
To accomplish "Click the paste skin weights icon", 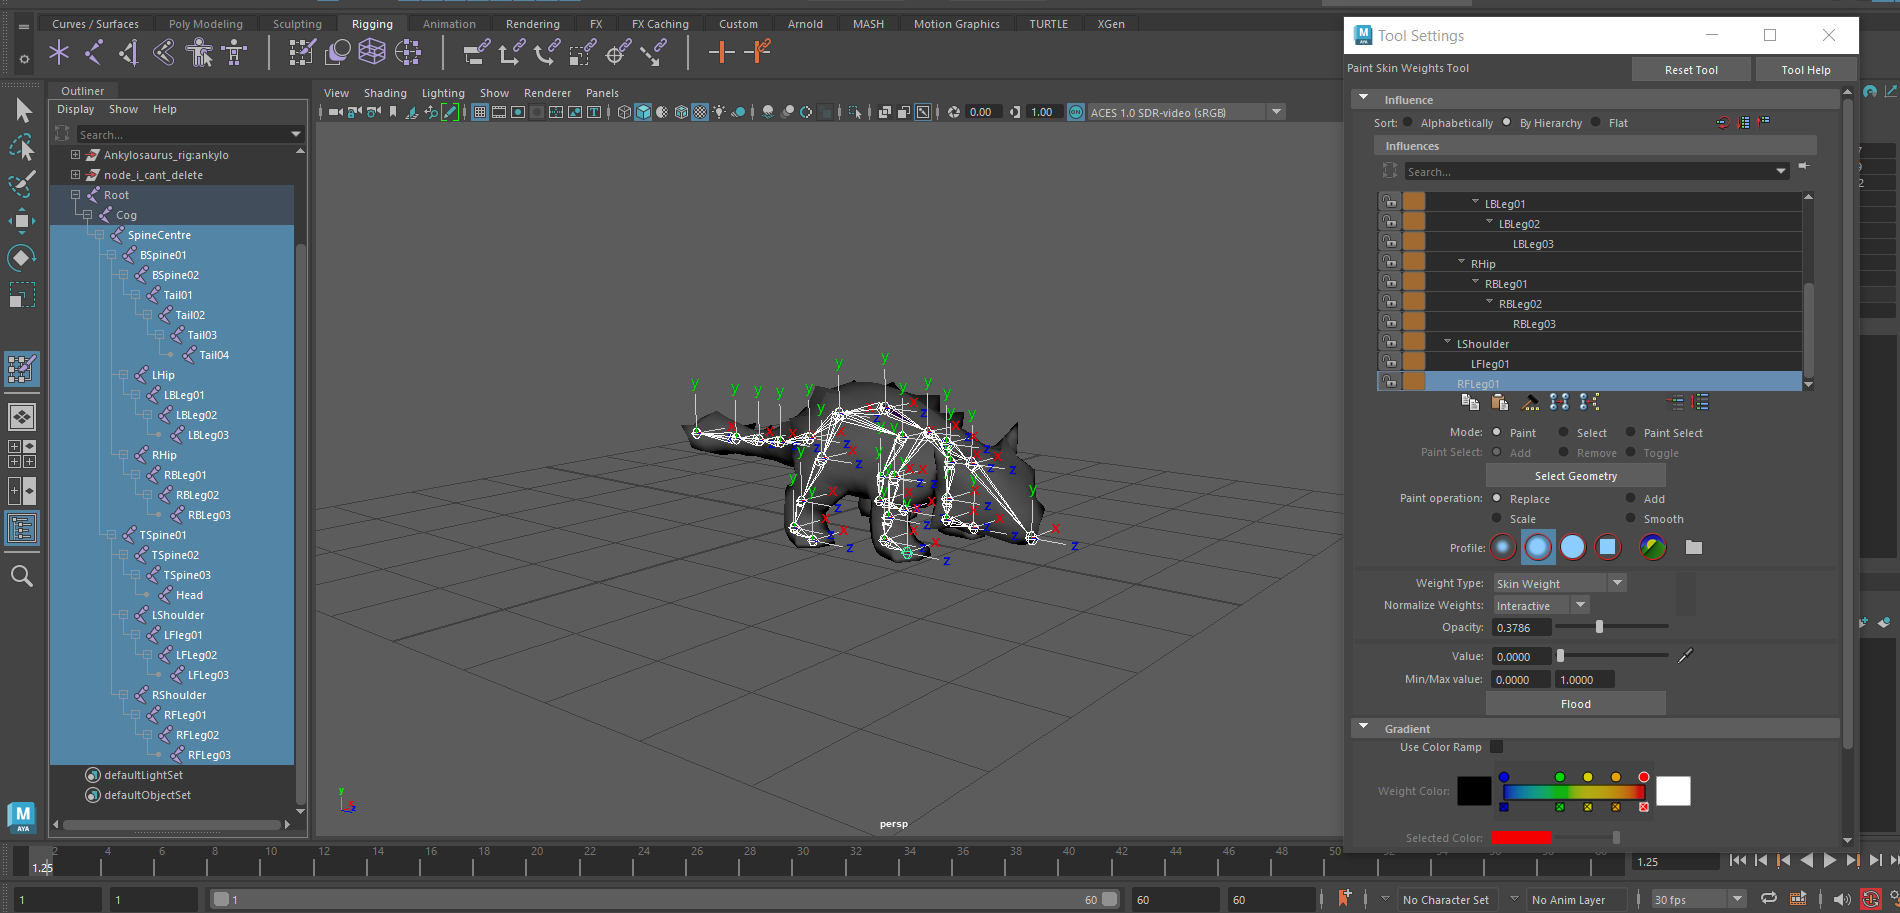I will [x=1500, y=402].
